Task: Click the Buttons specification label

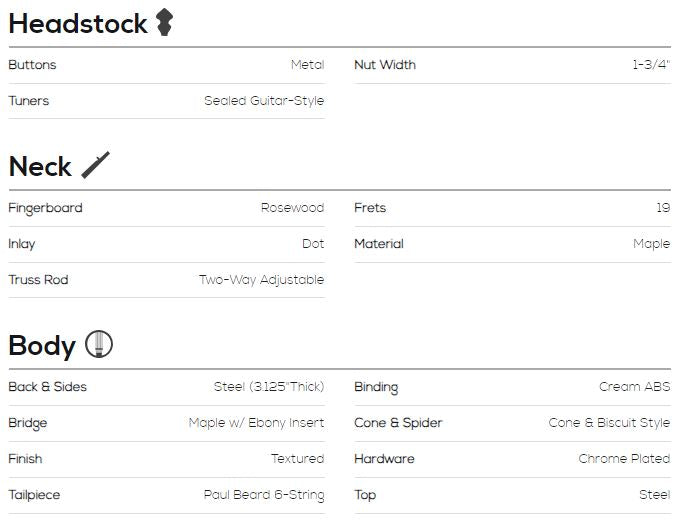Action: (33, 65)
